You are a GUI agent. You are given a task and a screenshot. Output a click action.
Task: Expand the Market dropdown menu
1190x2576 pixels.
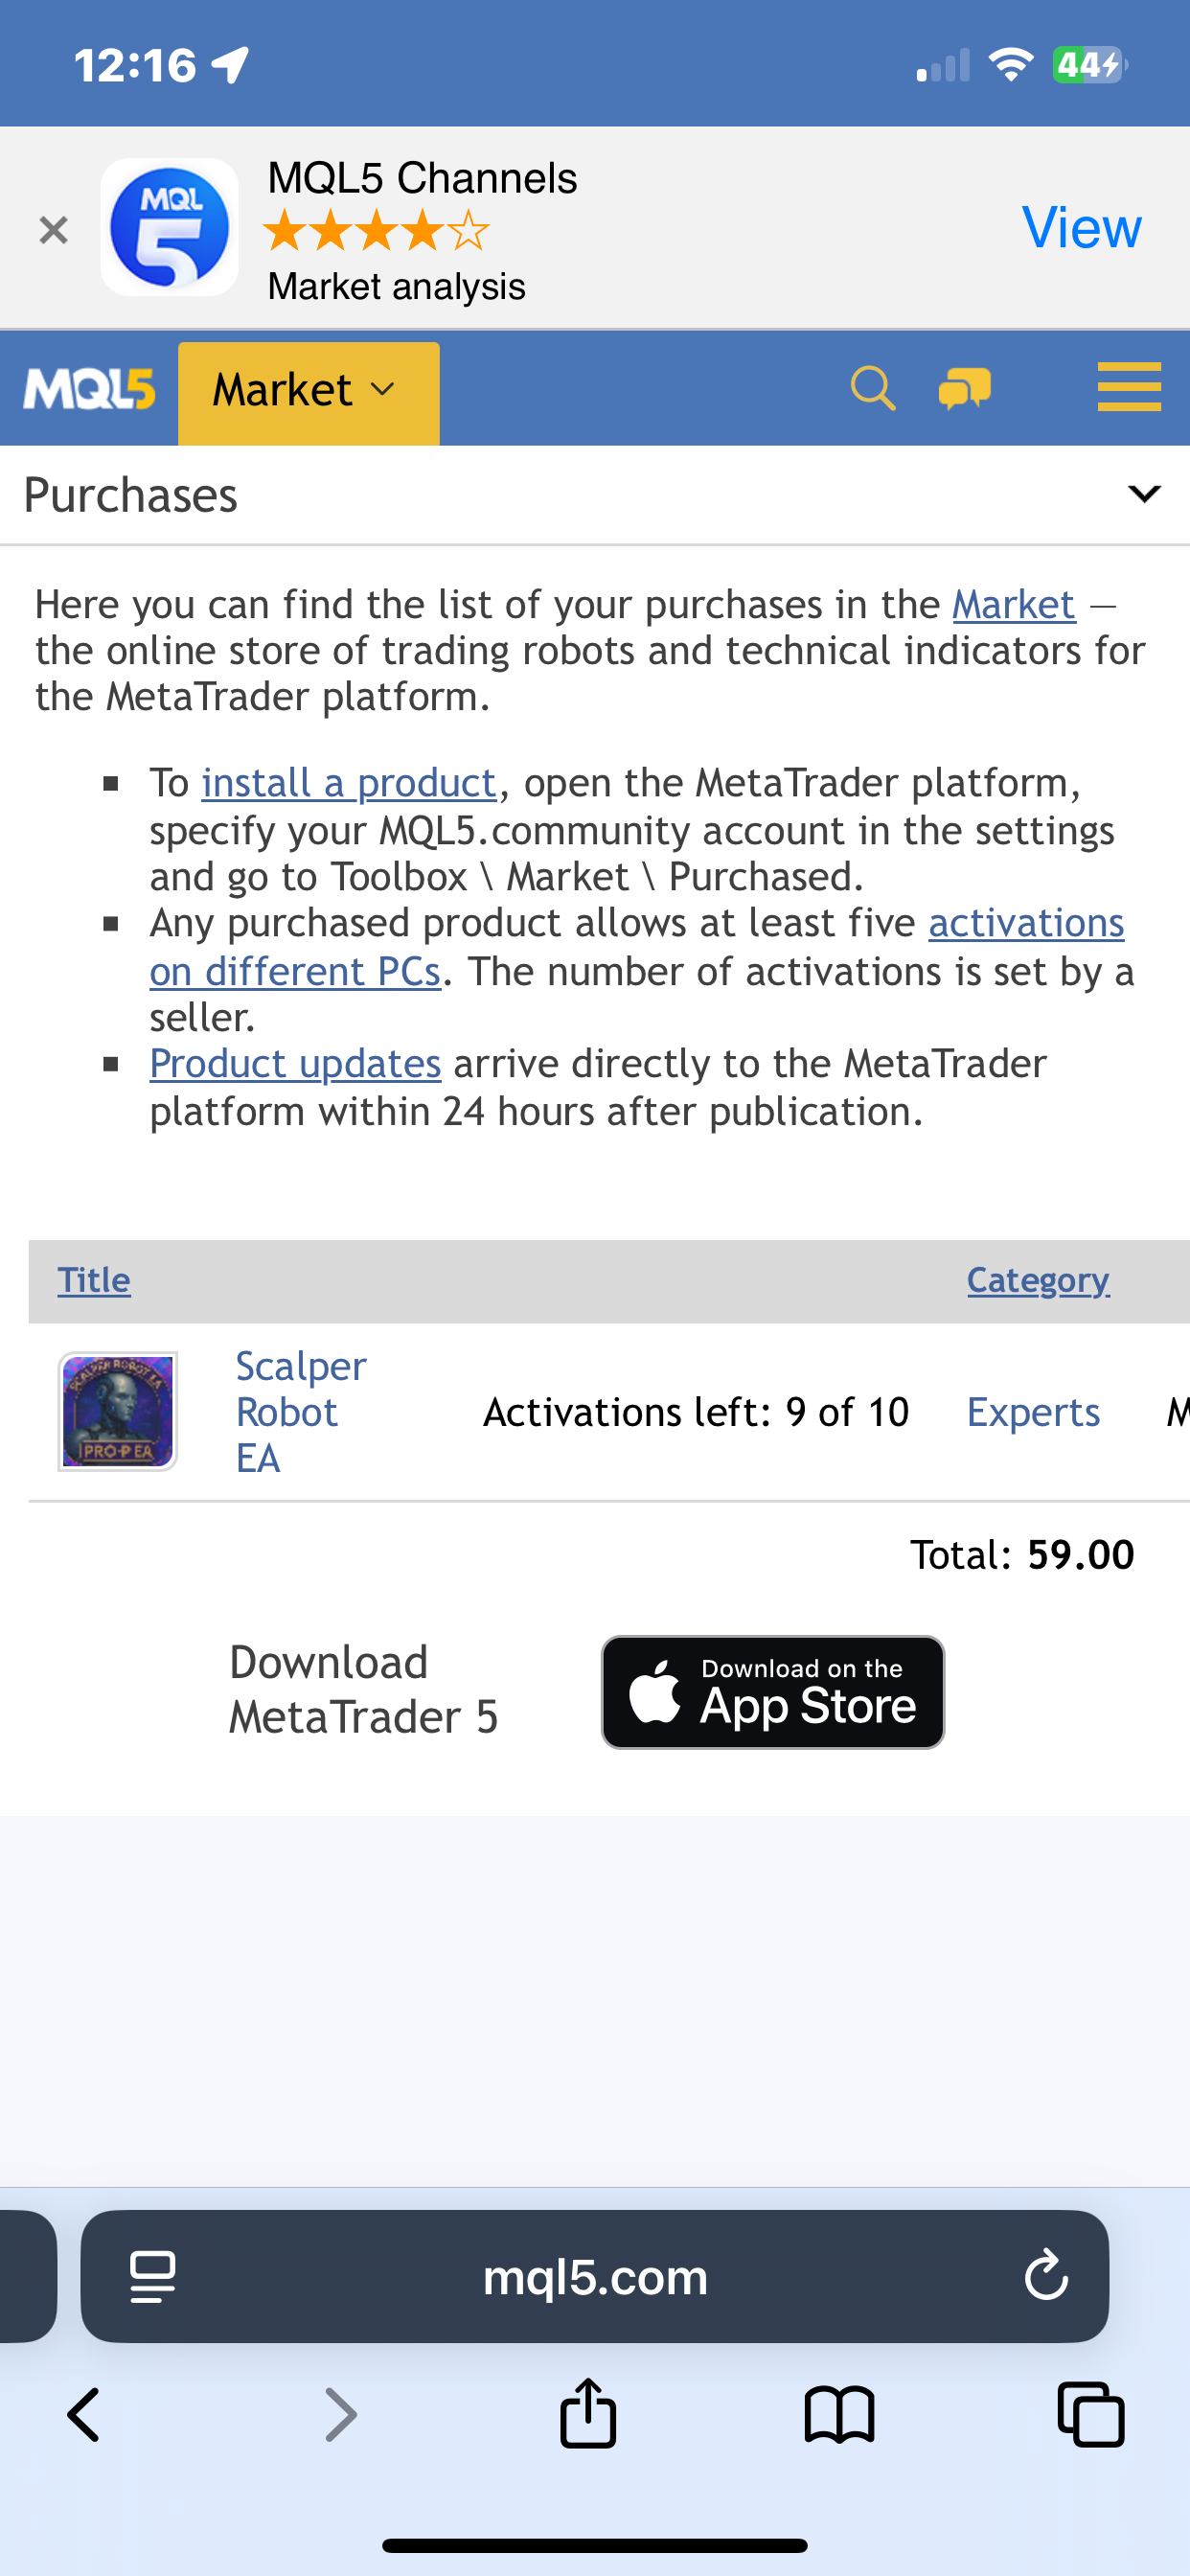308,390
